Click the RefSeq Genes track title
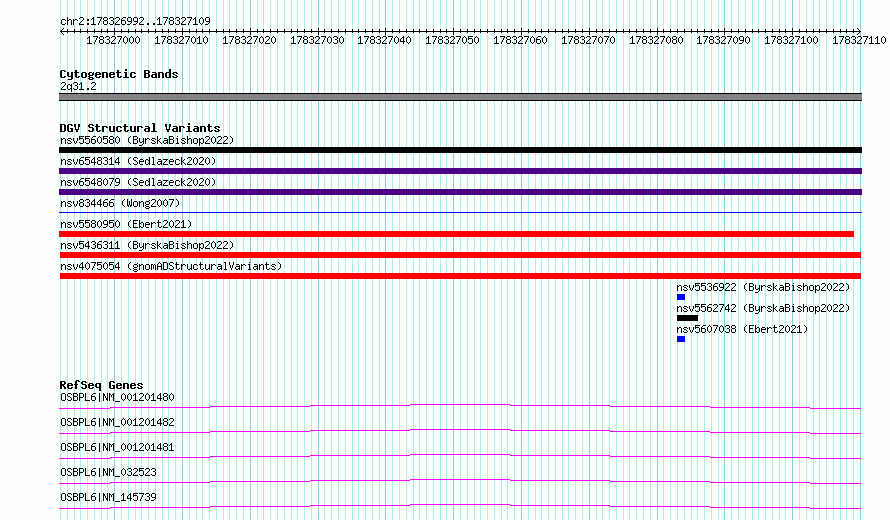890x520 pixels. pos(101,385)
